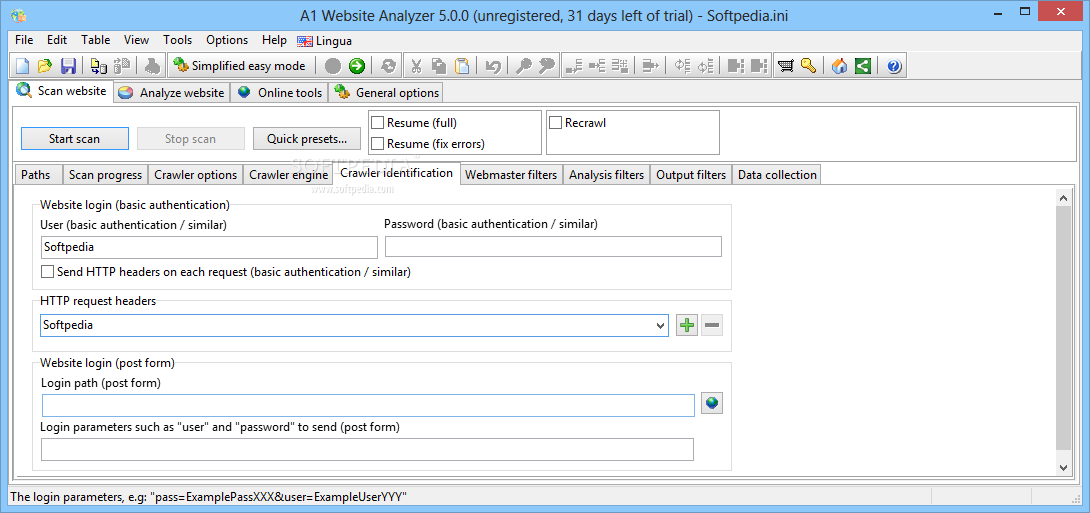
Task: Switch to Analyze website tab
Action: (x=172, y=93)
